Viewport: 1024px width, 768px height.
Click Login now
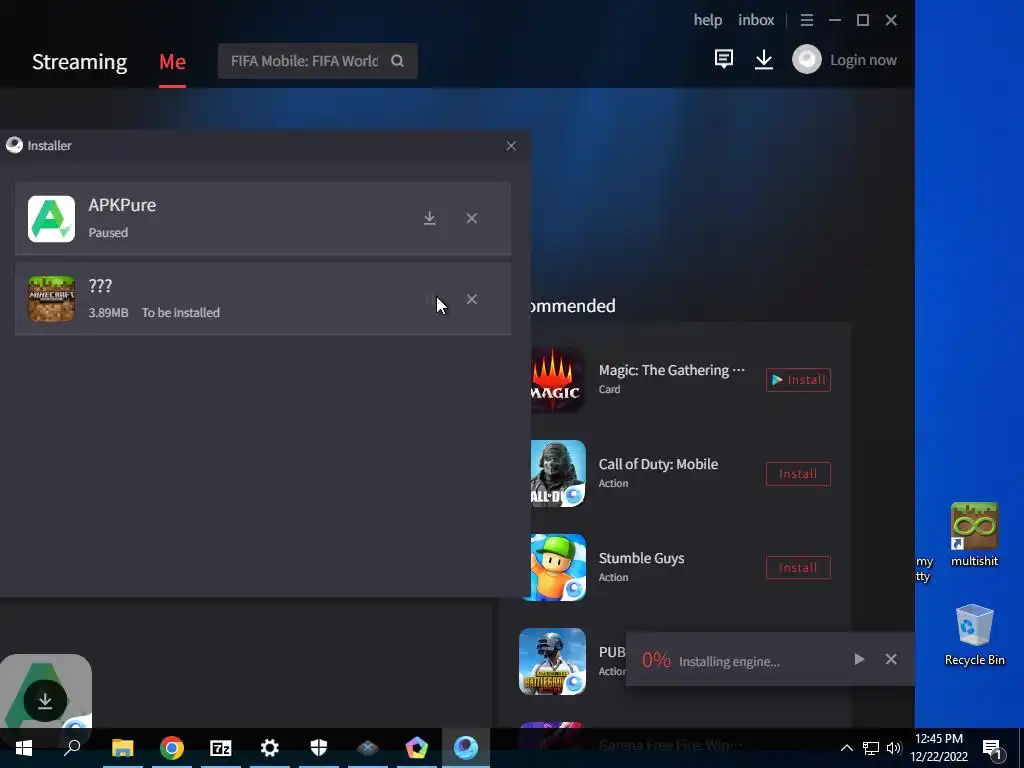tap(863, 60)
